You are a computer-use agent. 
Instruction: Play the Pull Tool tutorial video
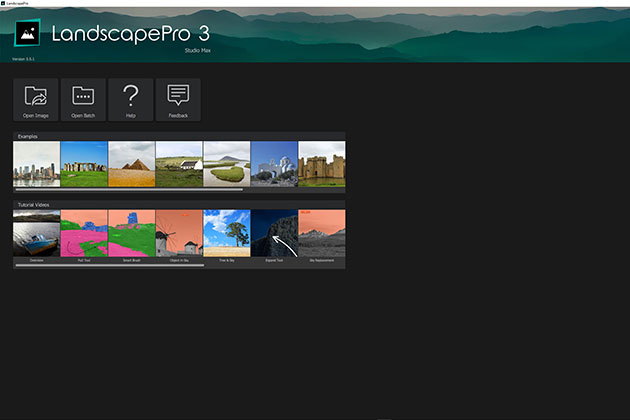click(84, 233)
